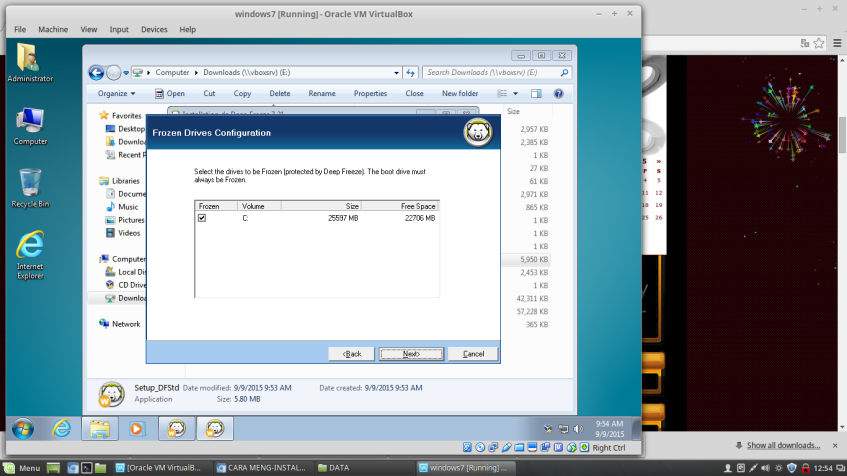Click Delete in Explorer toolbar
Image resolution: width=847 pixels, height=476 pixels.
[280, 93]
